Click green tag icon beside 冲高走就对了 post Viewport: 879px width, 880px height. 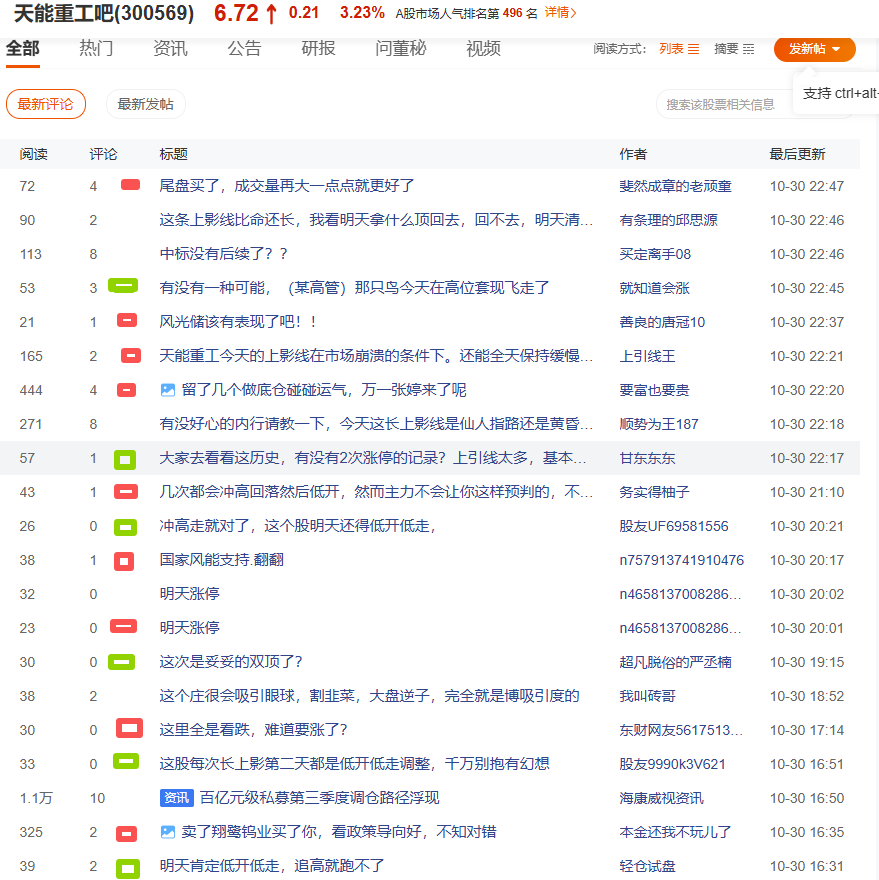tap(125, 527)
